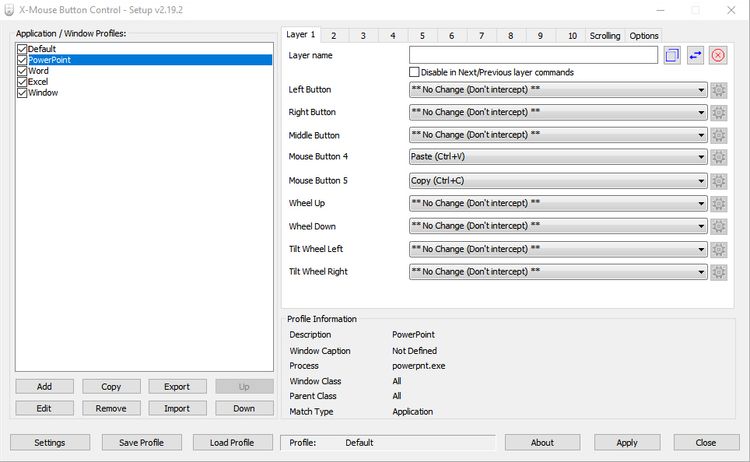The image size is (750, 462).
Task: Open the Wheel Down action dropdown
Action: (558, 226)
